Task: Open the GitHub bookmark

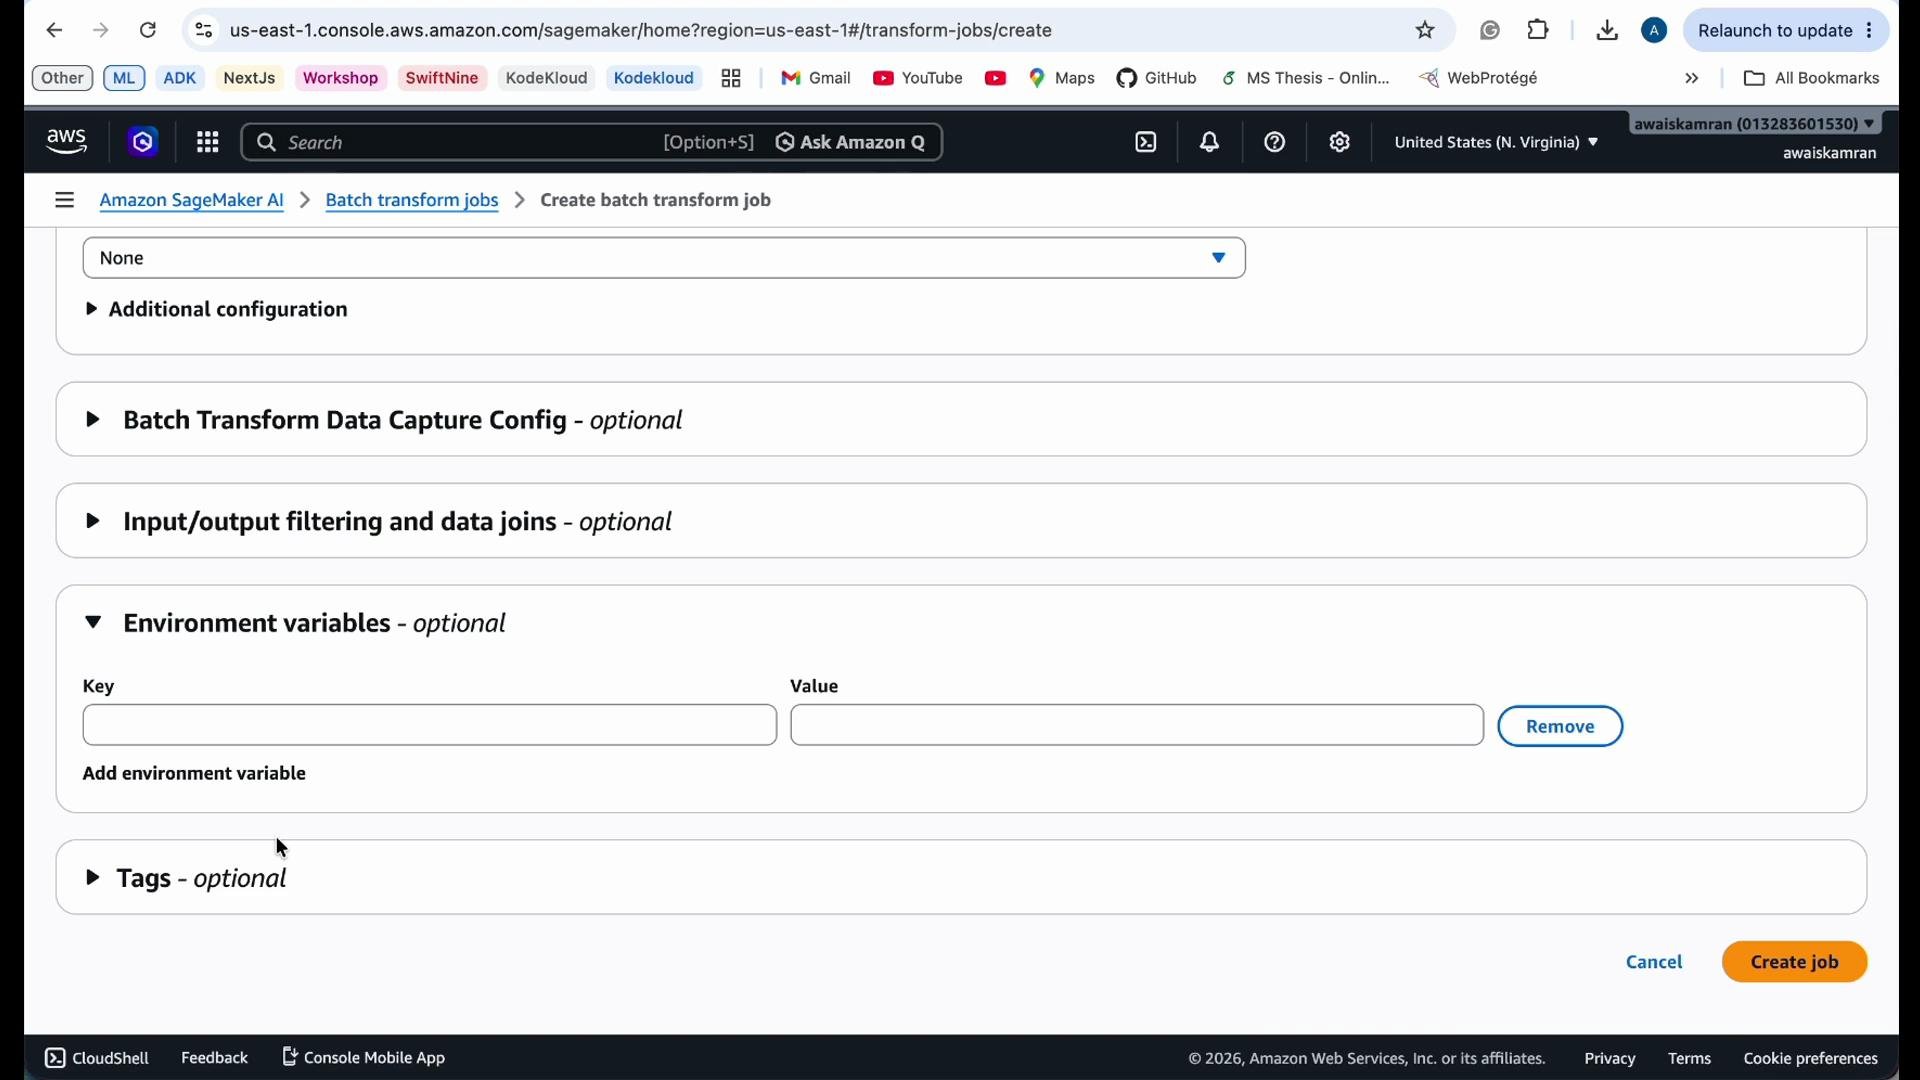Action: pyautogui.click(x=1158, y=79)
